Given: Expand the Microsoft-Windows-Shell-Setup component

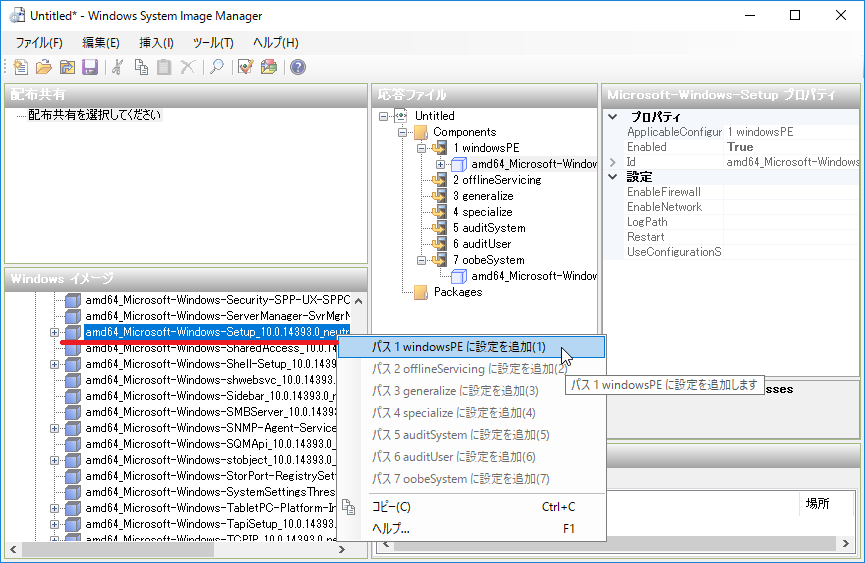Looking at the screenshot, I should pos(54,364).
